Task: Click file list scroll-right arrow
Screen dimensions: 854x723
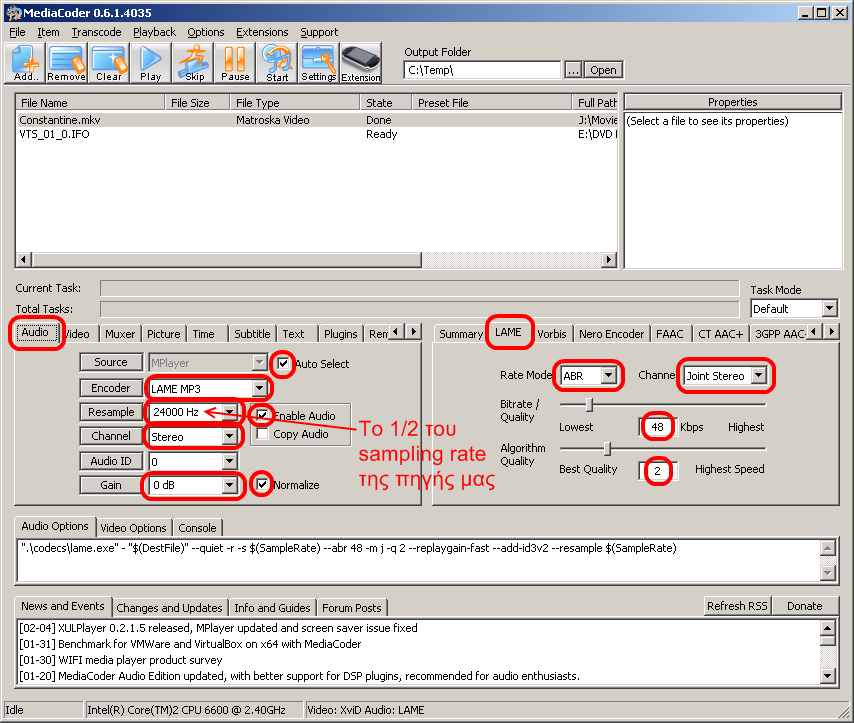Action: click(609, 259)
